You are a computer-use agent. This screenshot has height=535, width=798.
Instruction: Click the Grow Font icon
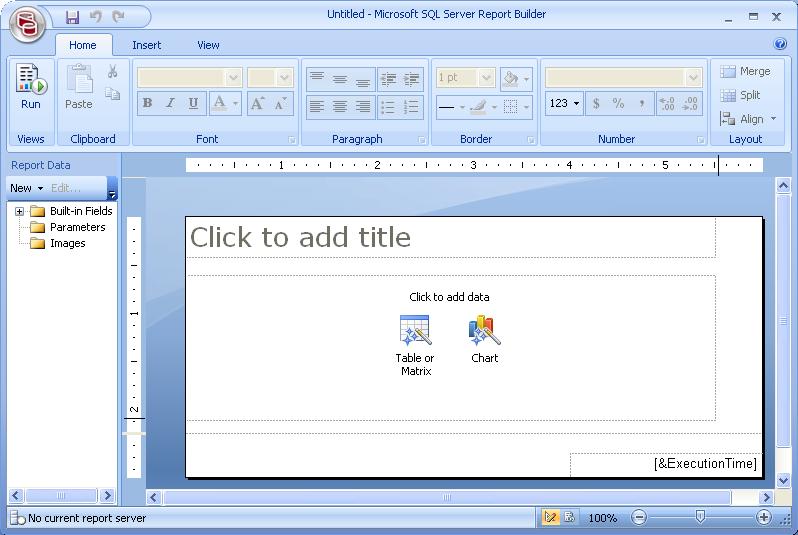coord(257,103)
